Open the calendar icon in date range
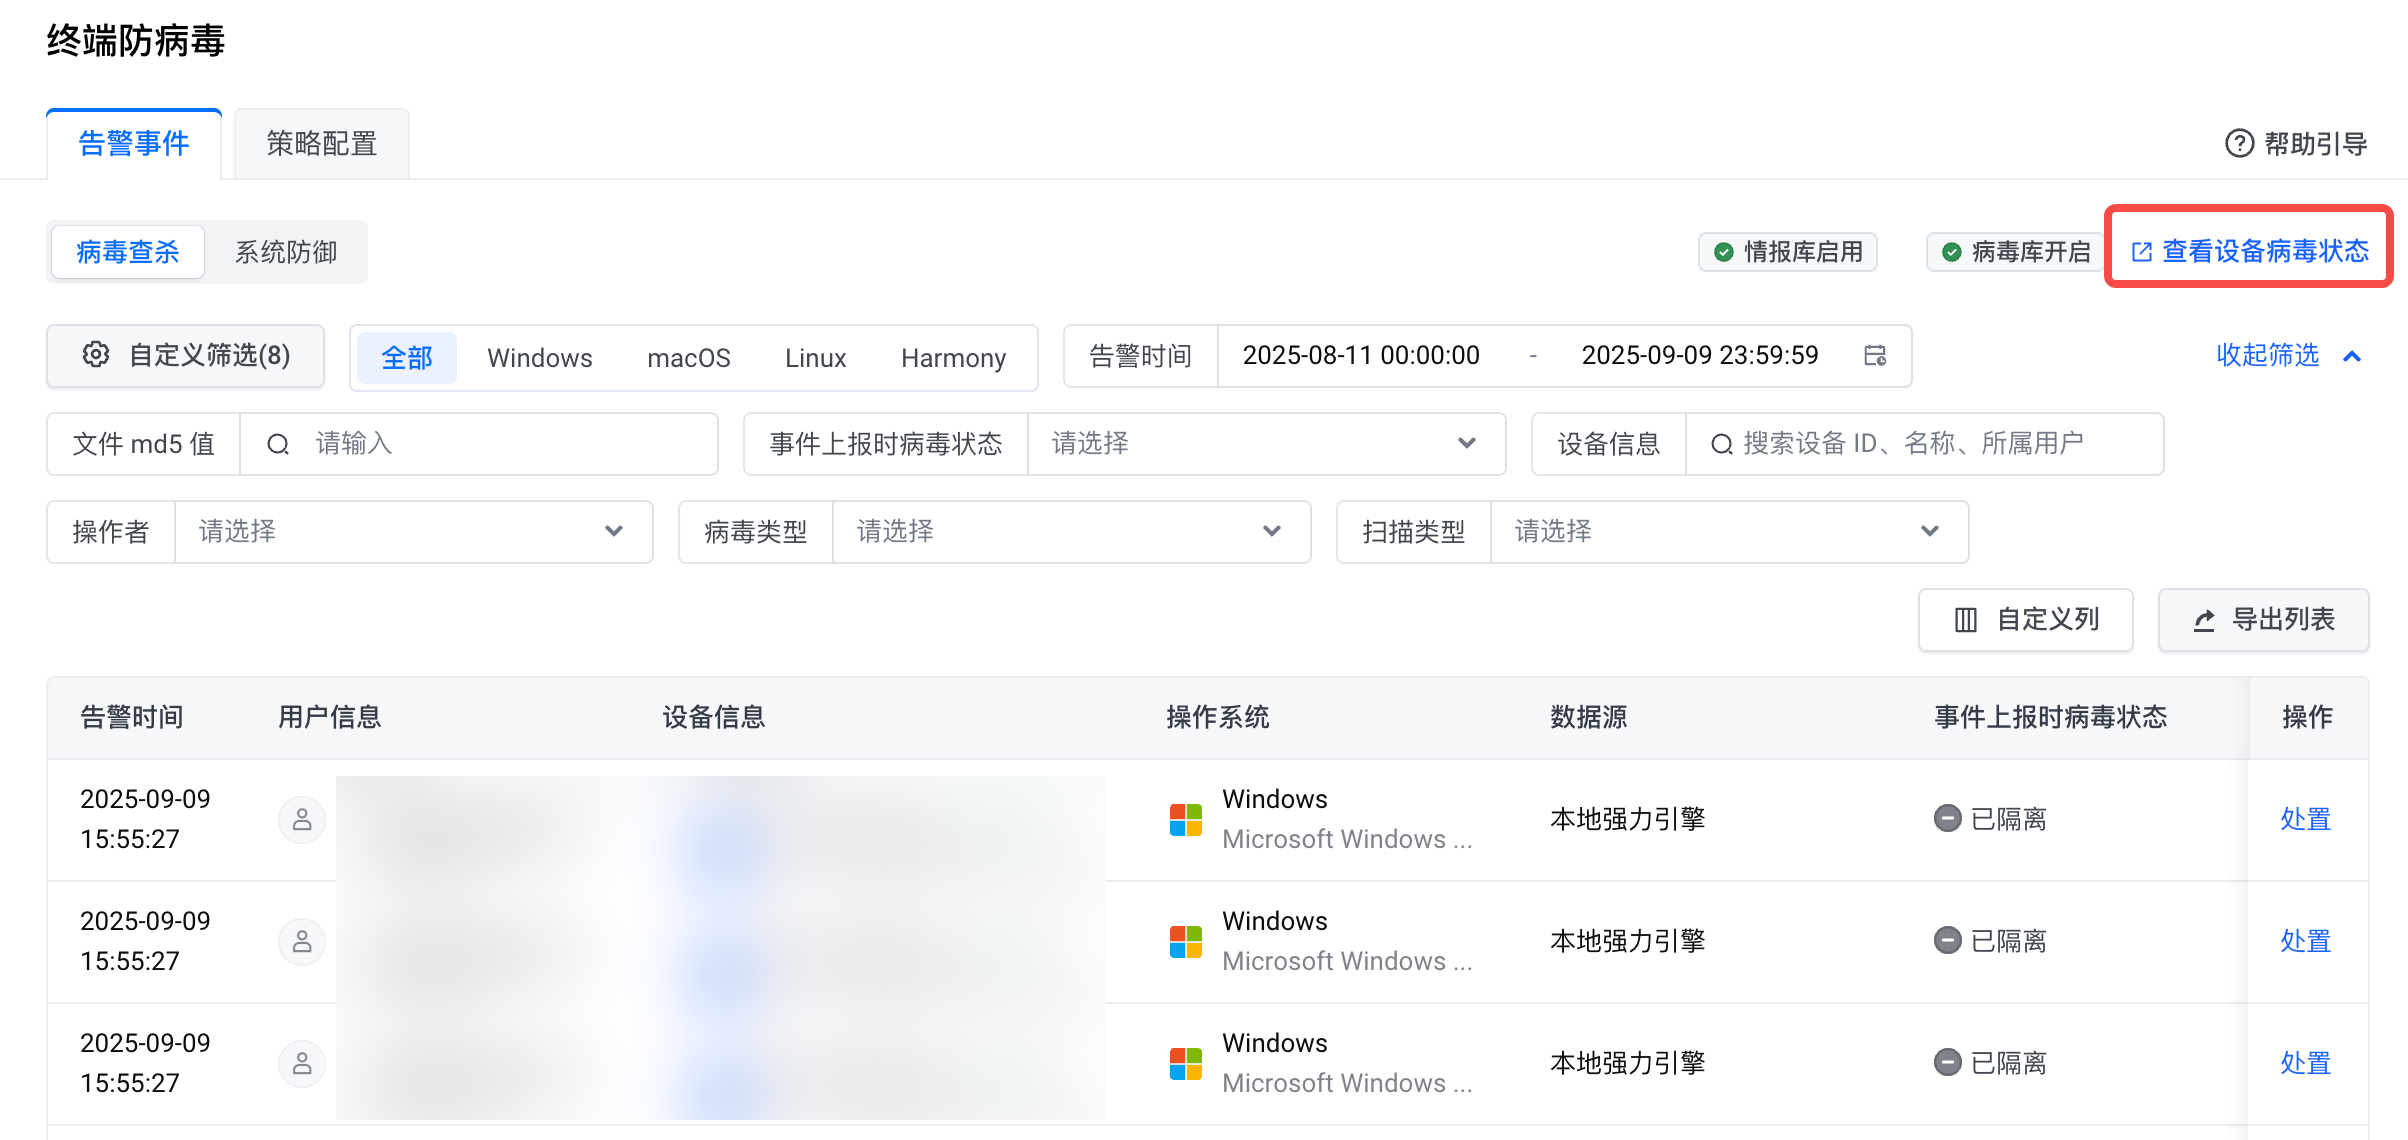Screen dimensions: 2408x1140 click(1875, 356)
